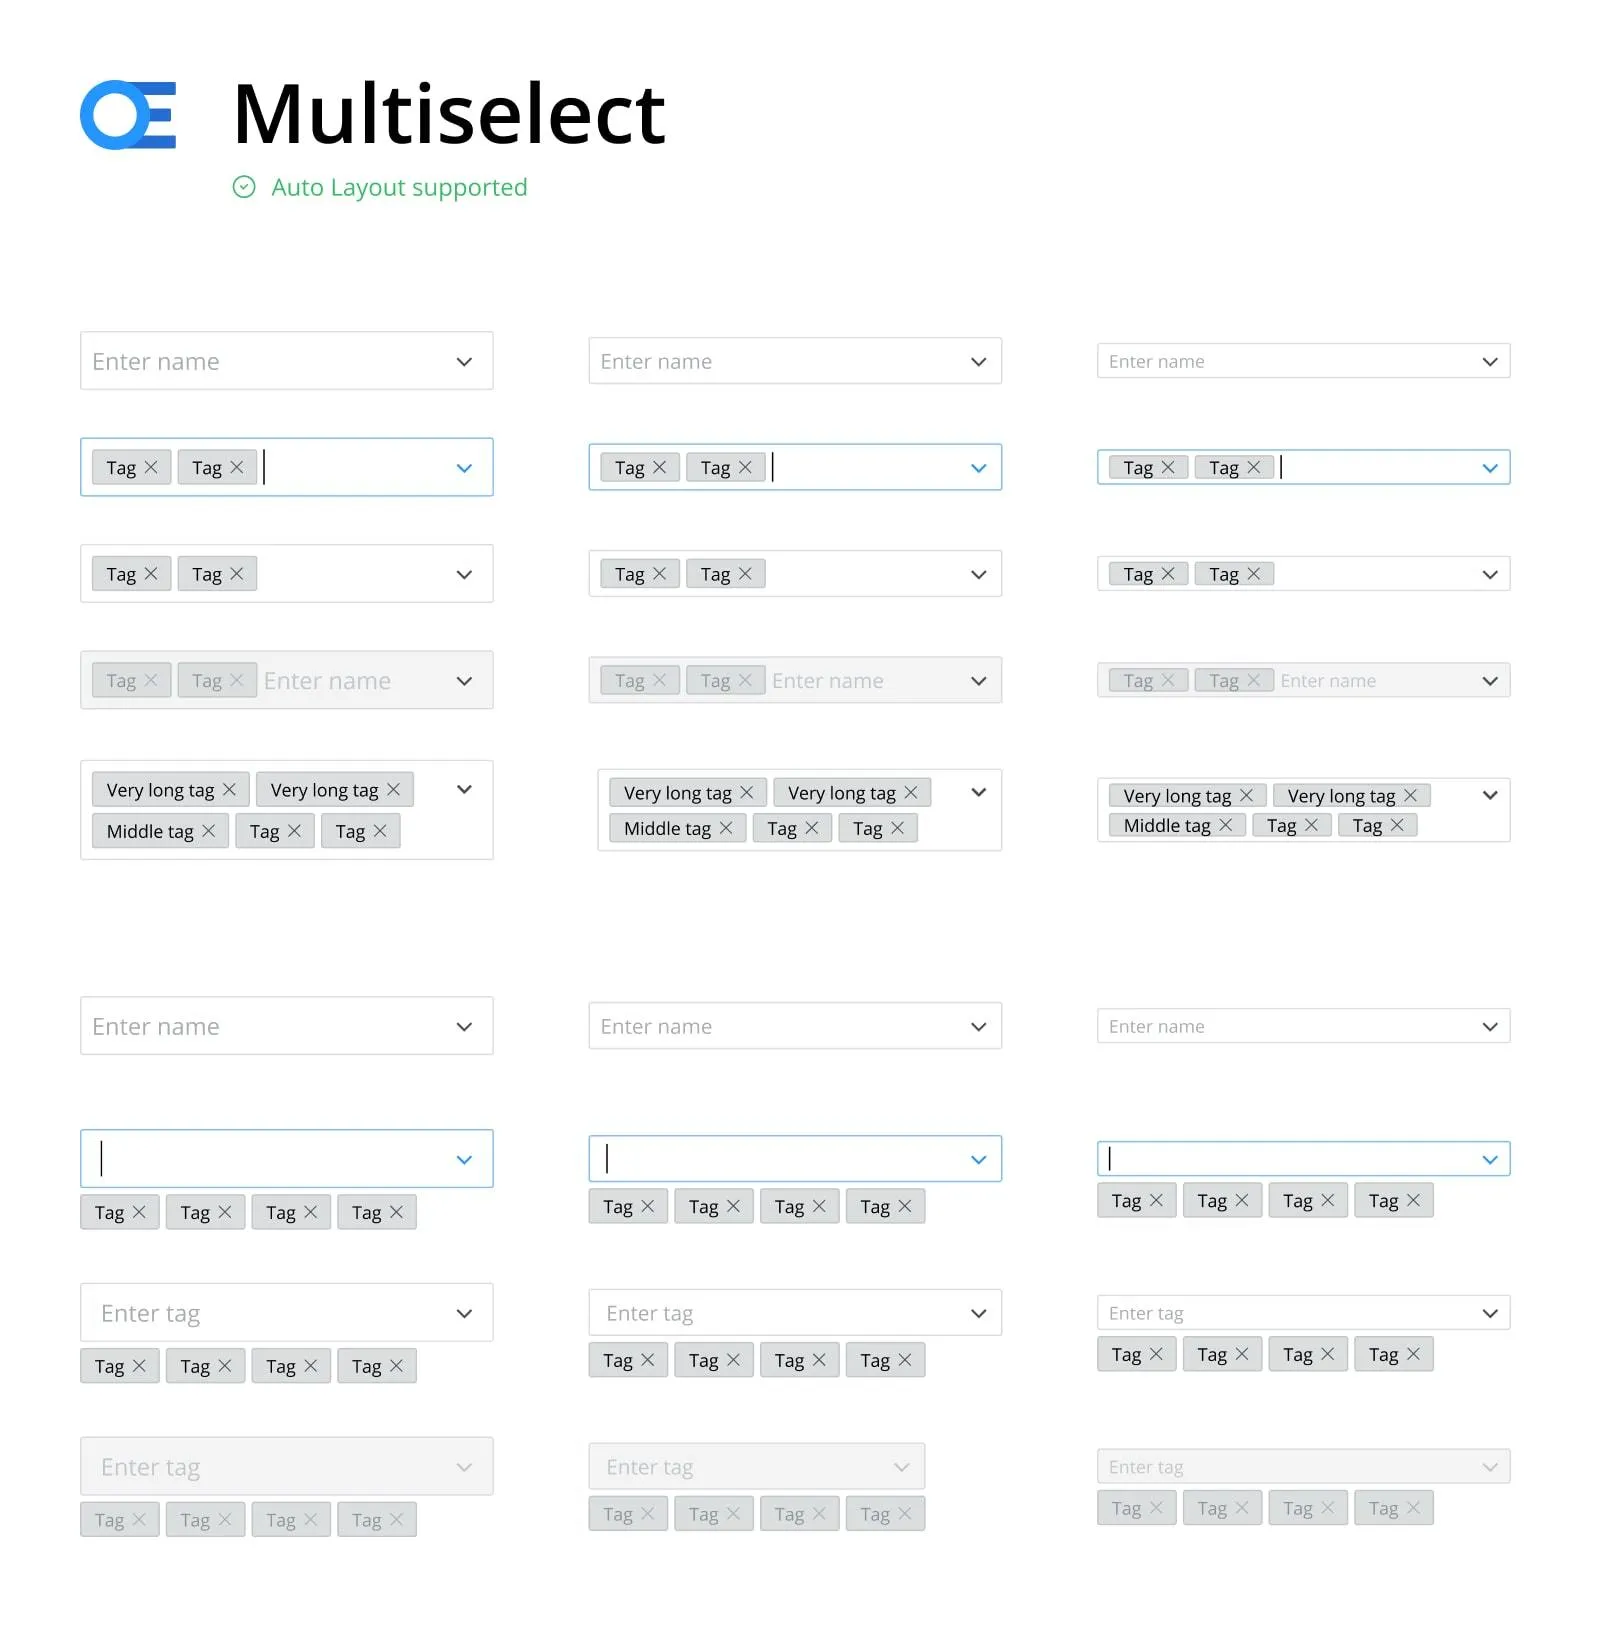Image resolution: width=1600 pixels, height=1649 pixels.
Task: Expand largest multiselect holding "Very long tag" chips
Action: coord(464,789)
